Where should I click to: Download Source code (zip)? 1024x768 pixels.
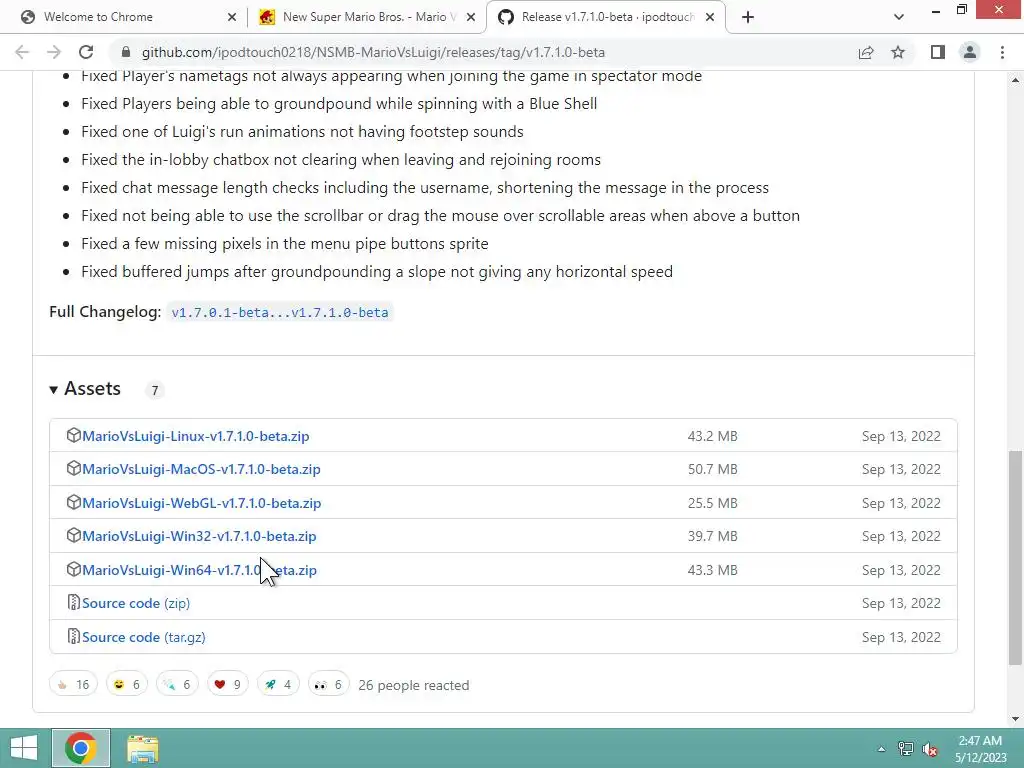point(136,603)
